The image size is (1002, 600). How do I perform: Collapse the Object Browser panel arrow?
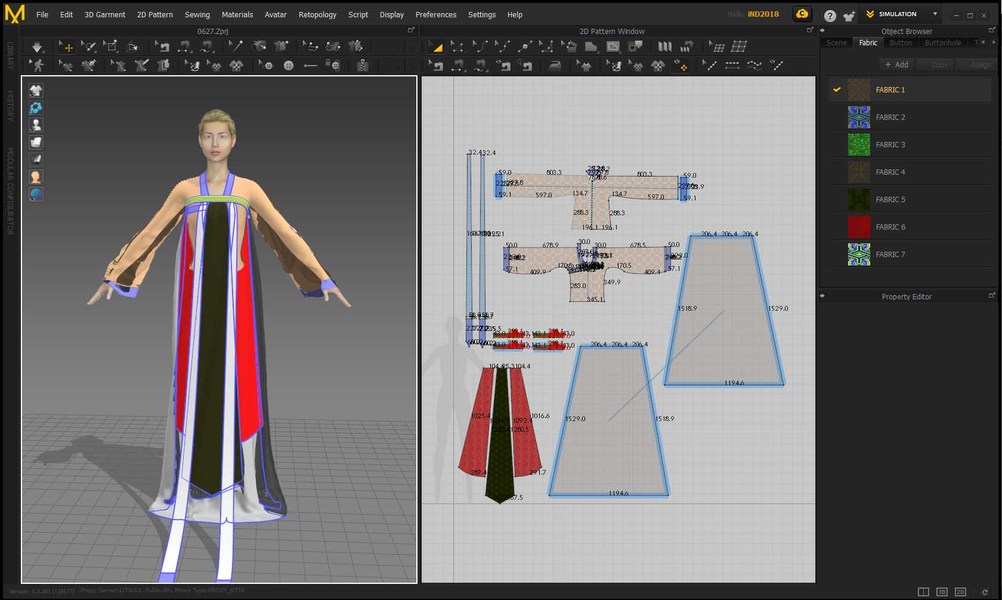point(822,31)
